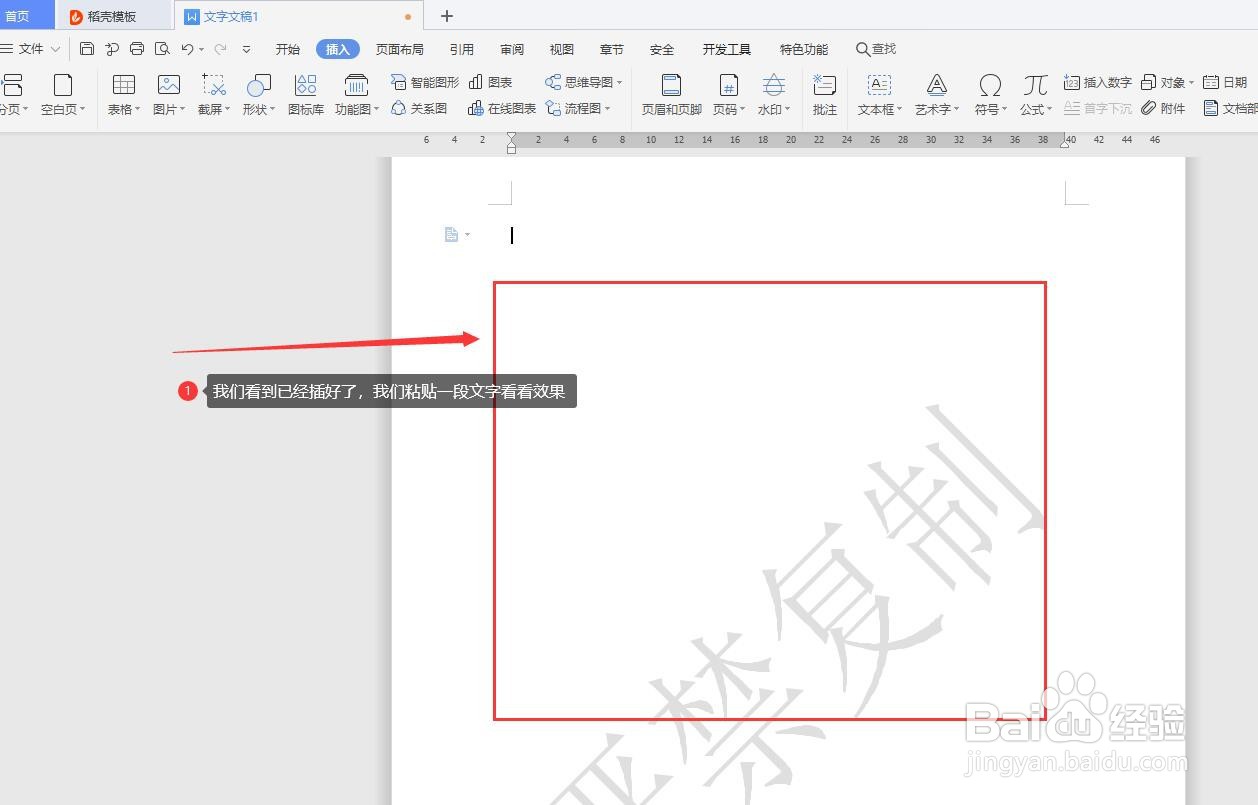Click the Export to PDF icon

coord(112,49)
